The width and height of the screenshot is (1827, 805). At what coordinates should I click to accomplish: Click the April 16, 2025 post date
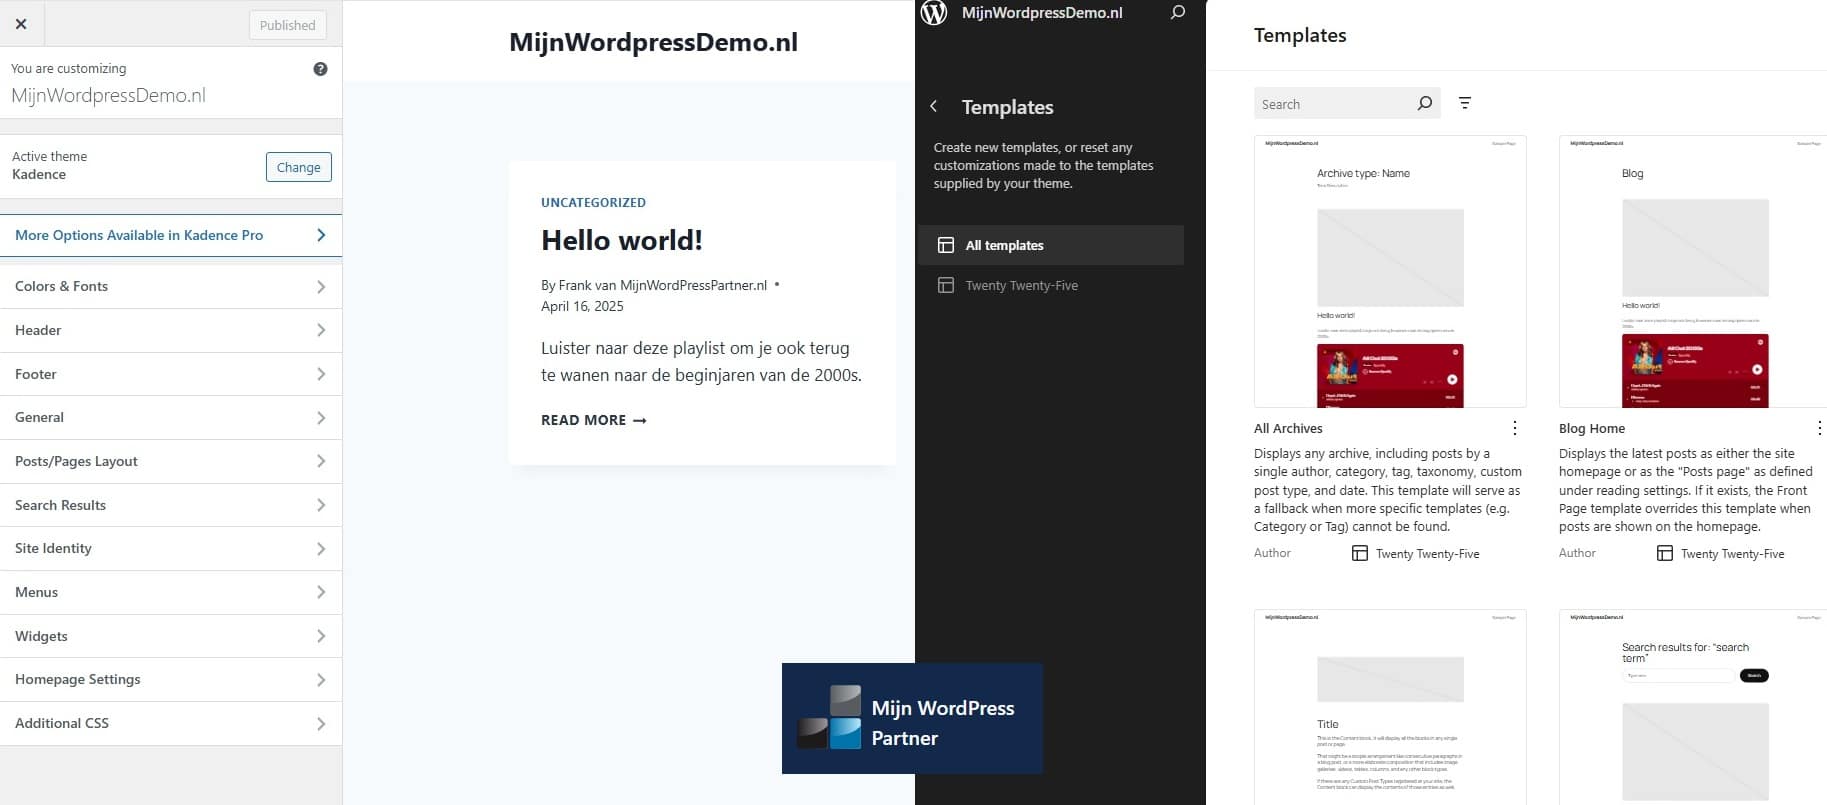pos(582,306)
